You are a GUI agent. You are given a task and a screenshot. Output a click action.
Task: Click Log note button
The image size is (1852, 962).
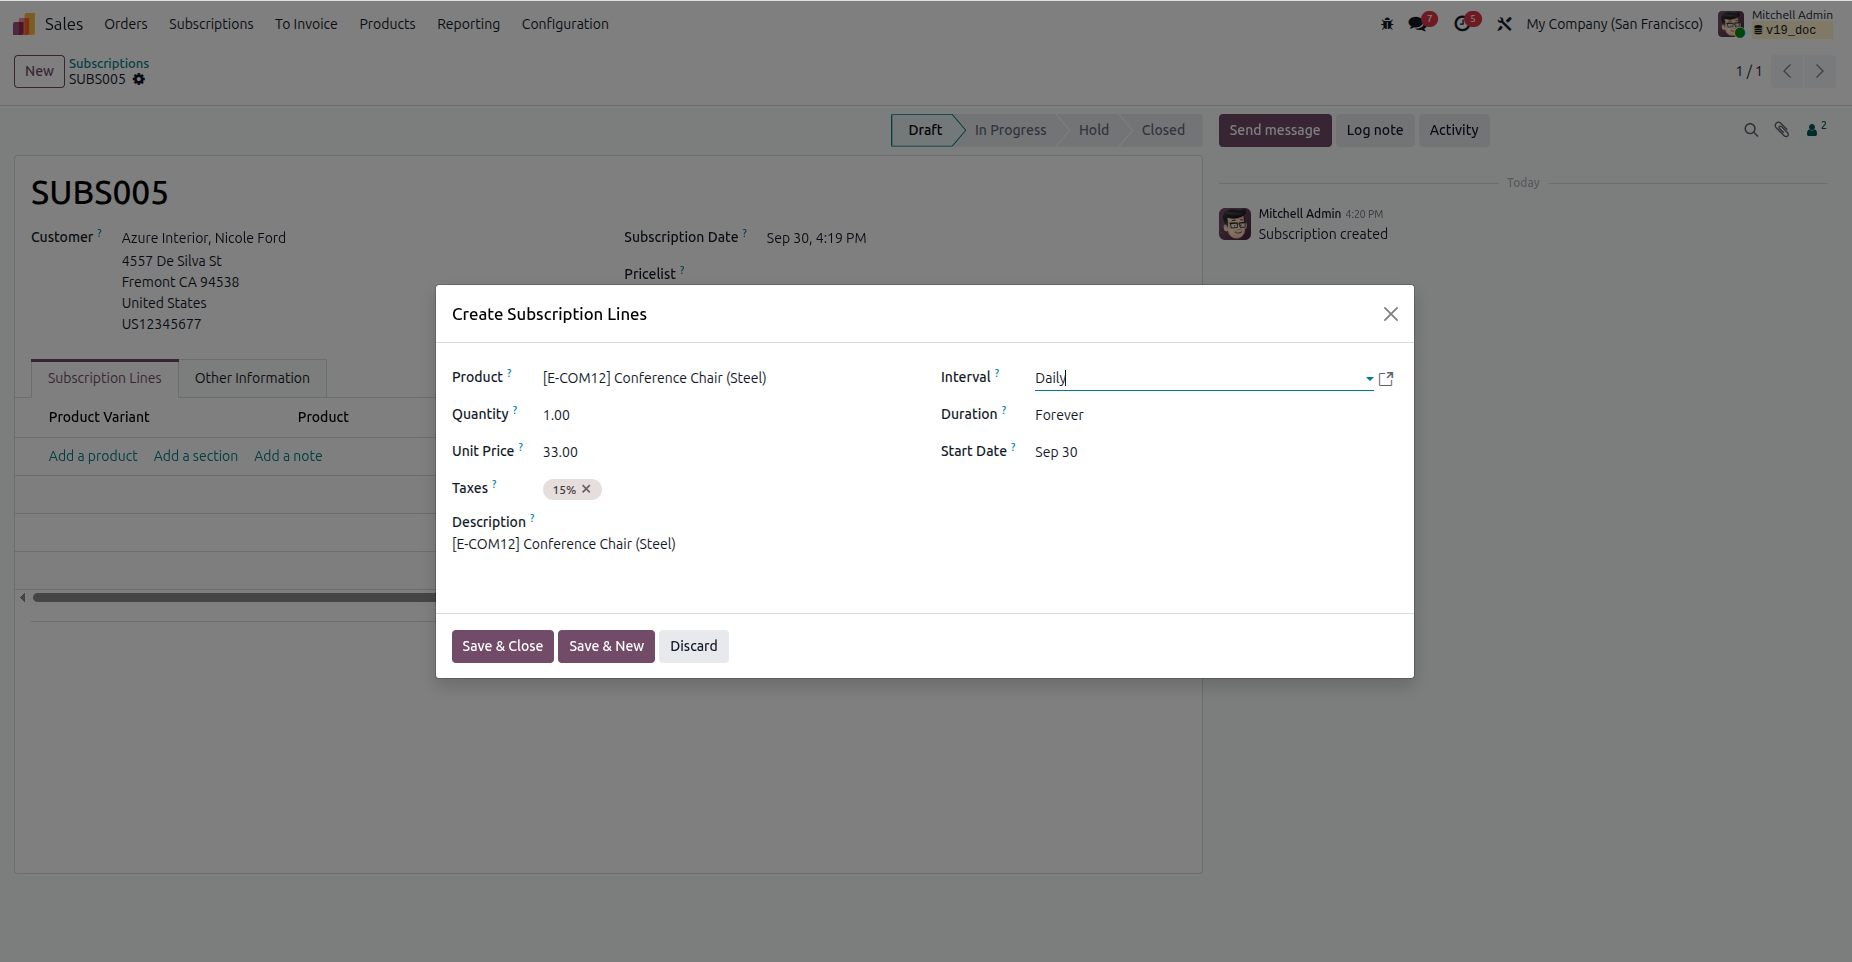1375,130
